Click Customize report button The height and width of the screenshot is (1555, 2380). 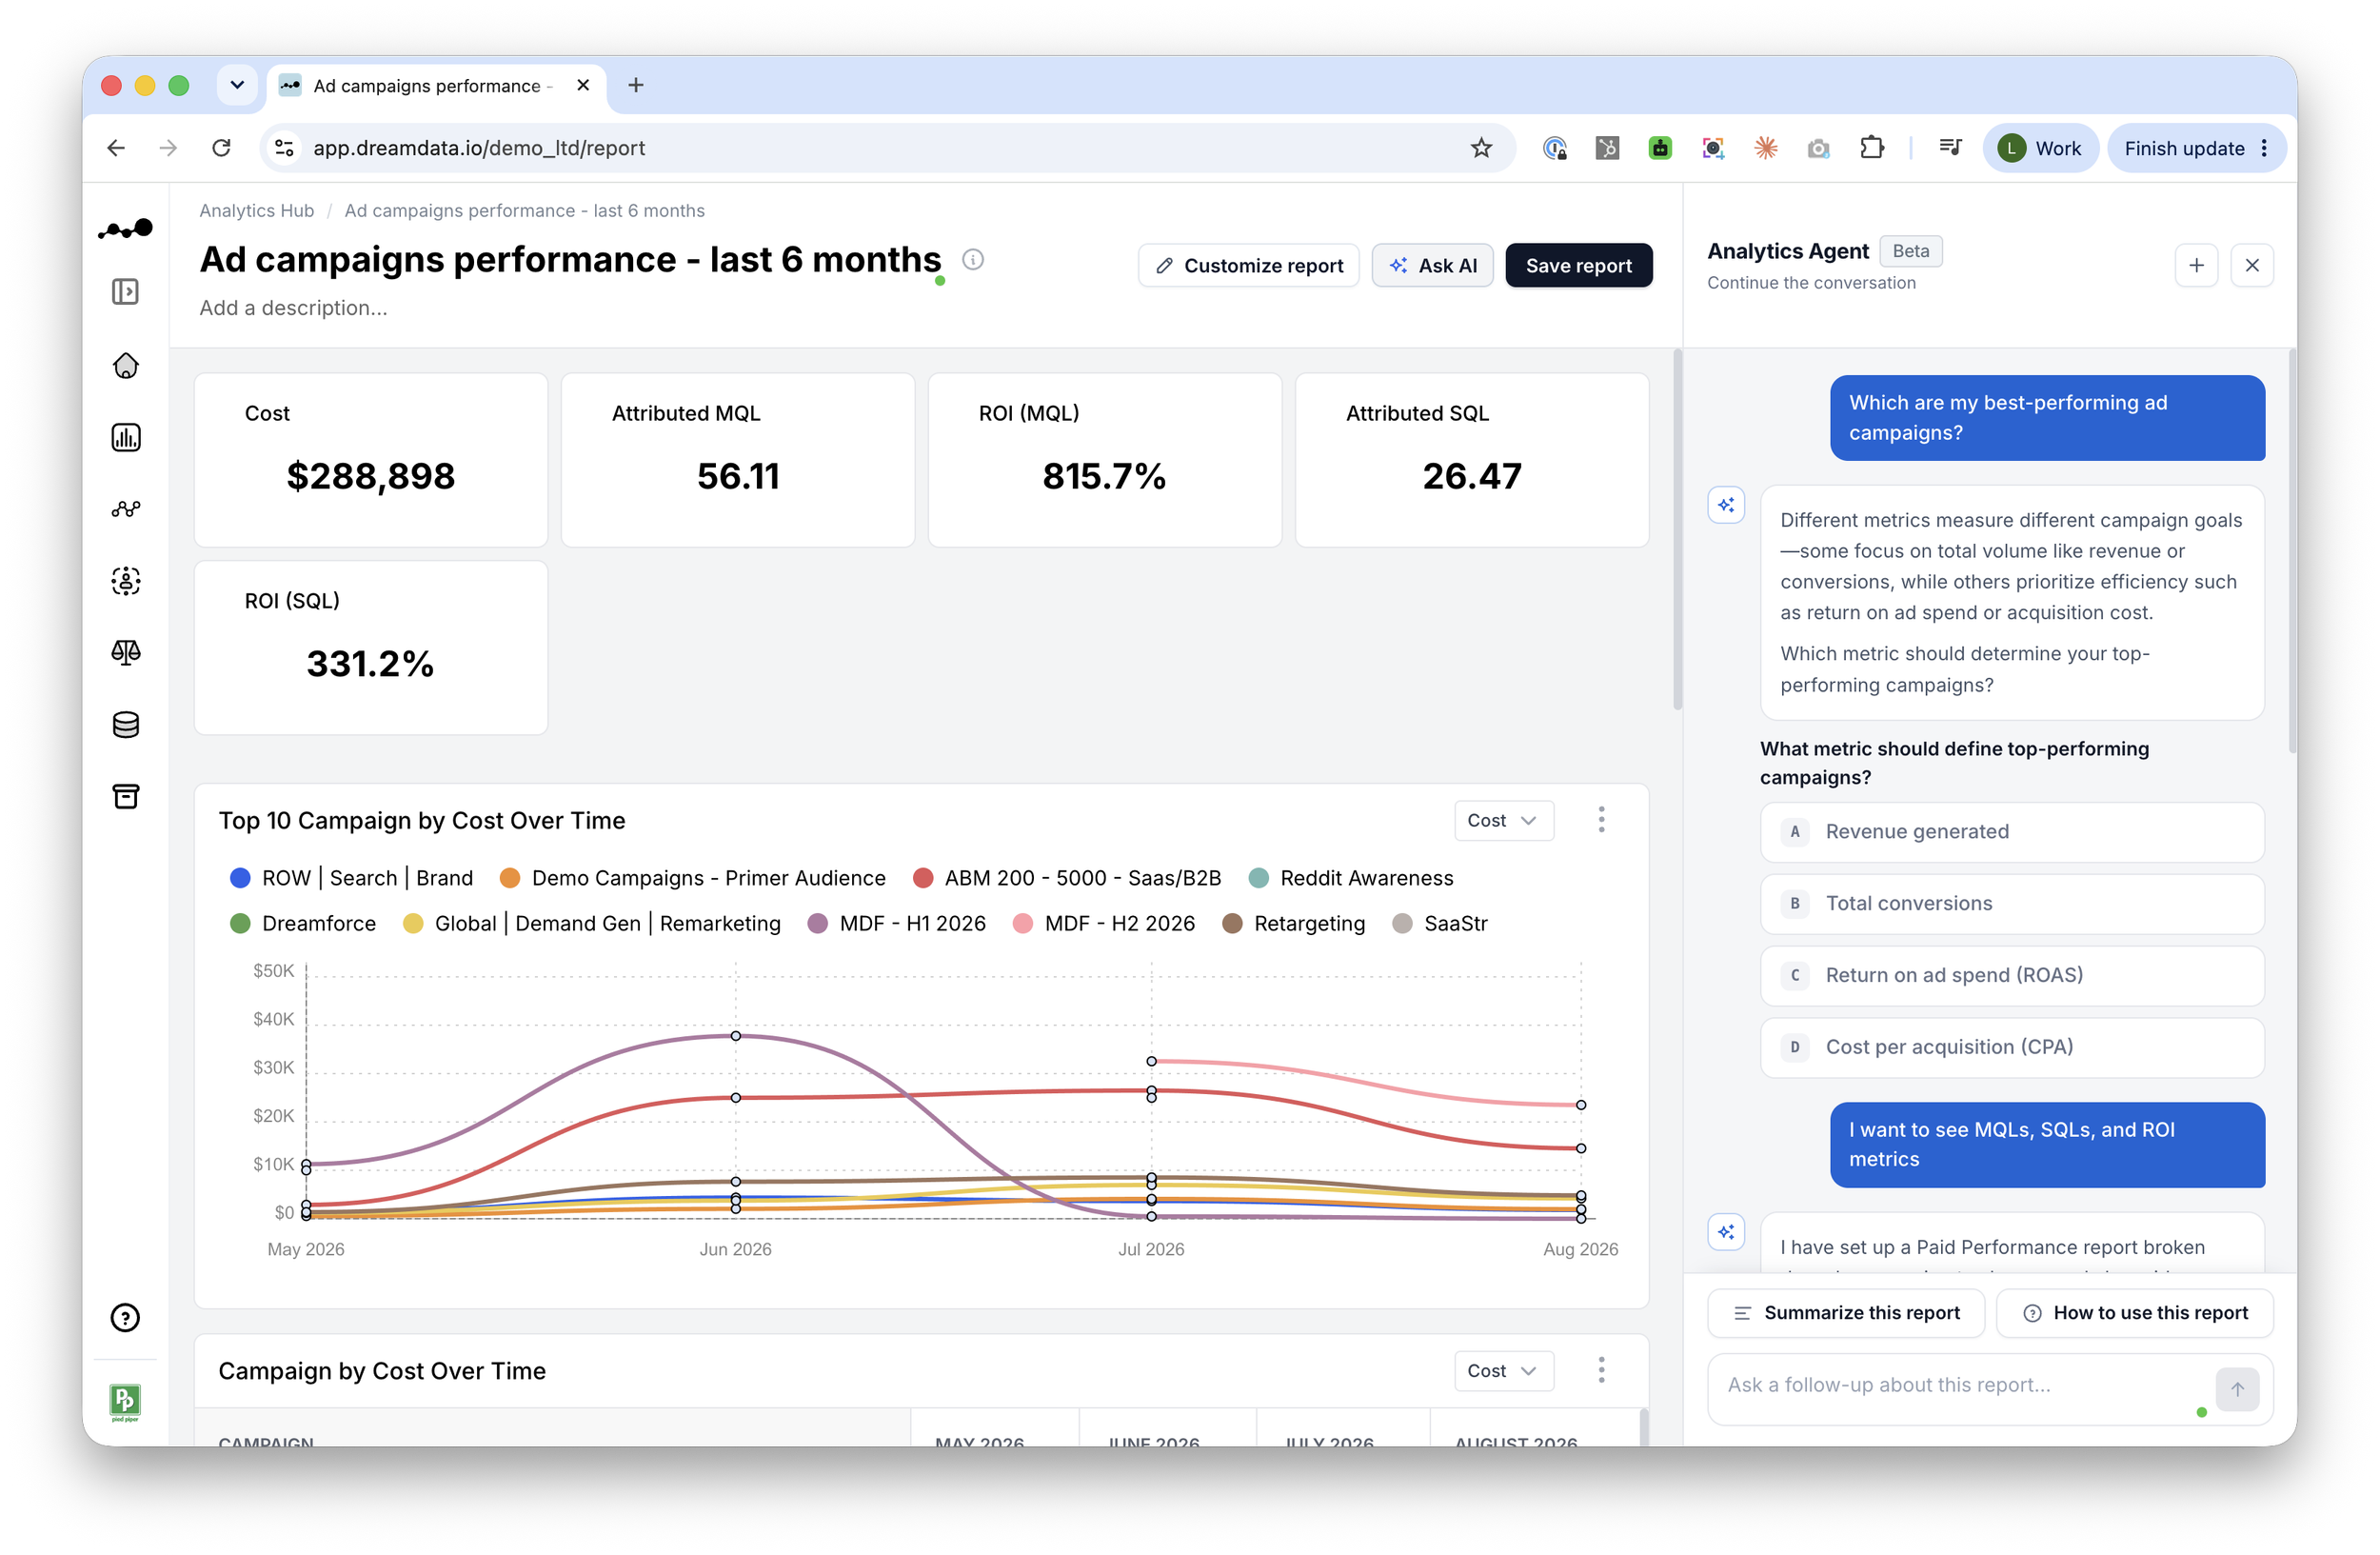pos(1249,266)
